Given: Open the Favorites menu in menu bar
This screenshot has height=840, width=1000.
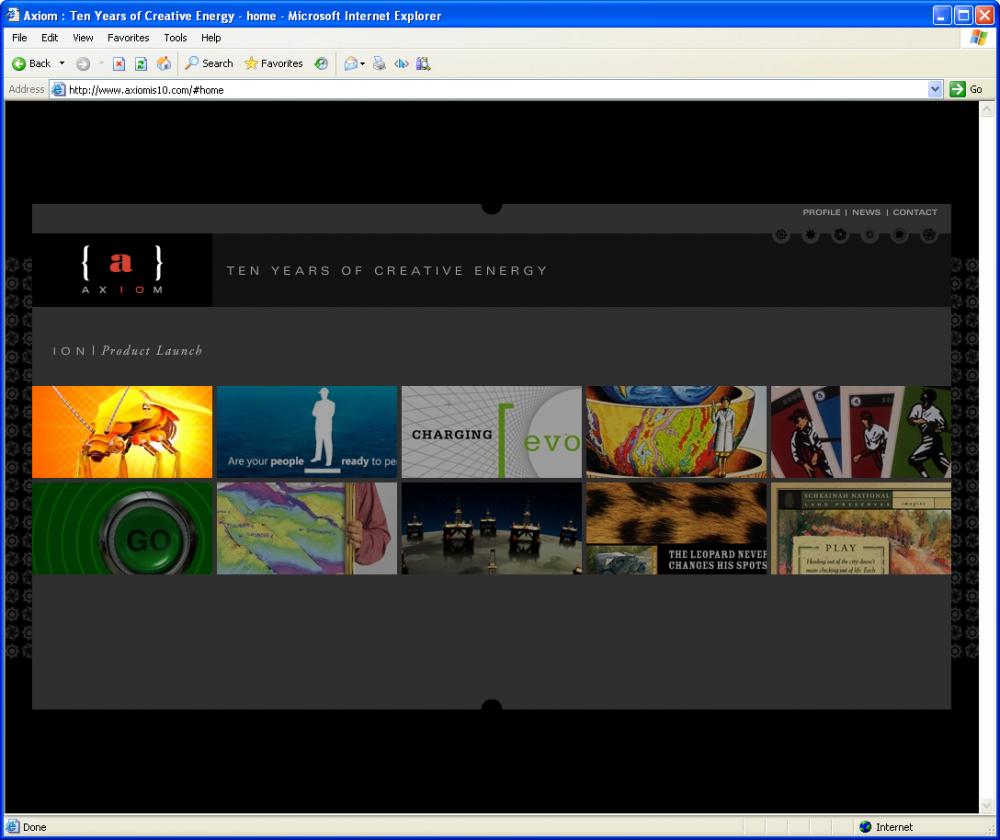Looking at the screenshot, I should [128, 38].
